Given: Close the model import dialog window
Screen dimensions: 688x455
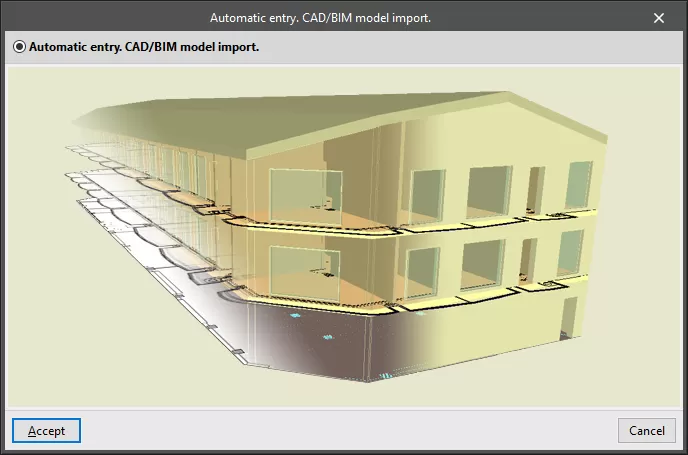Looking at the screenshot, I should (x=658, y=17).
